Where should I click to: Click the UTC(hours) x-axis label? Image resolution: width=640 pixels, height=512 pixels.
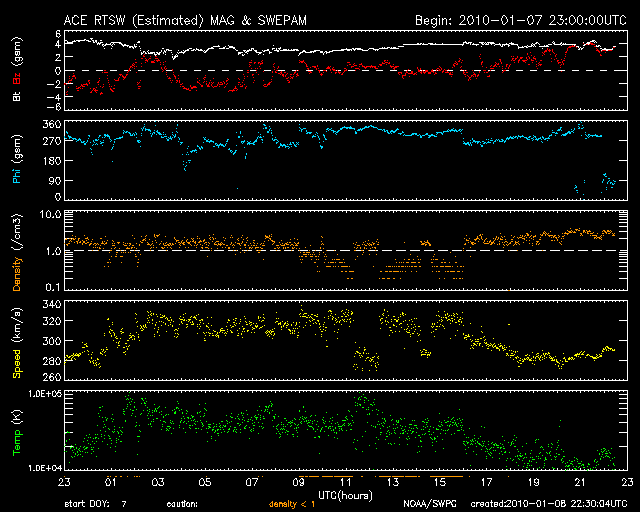(345, 496)
